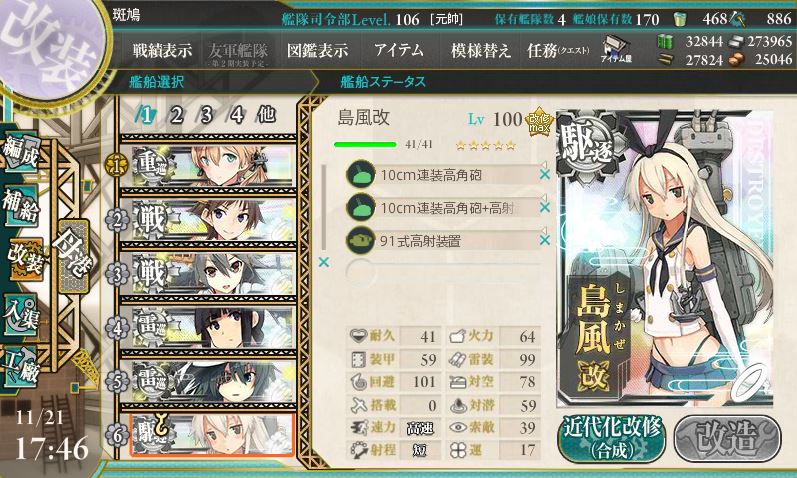Select the 10cm連装高角砲 equipment icon
The height and width of the screenshot is (478, 797).
(360, 175)
